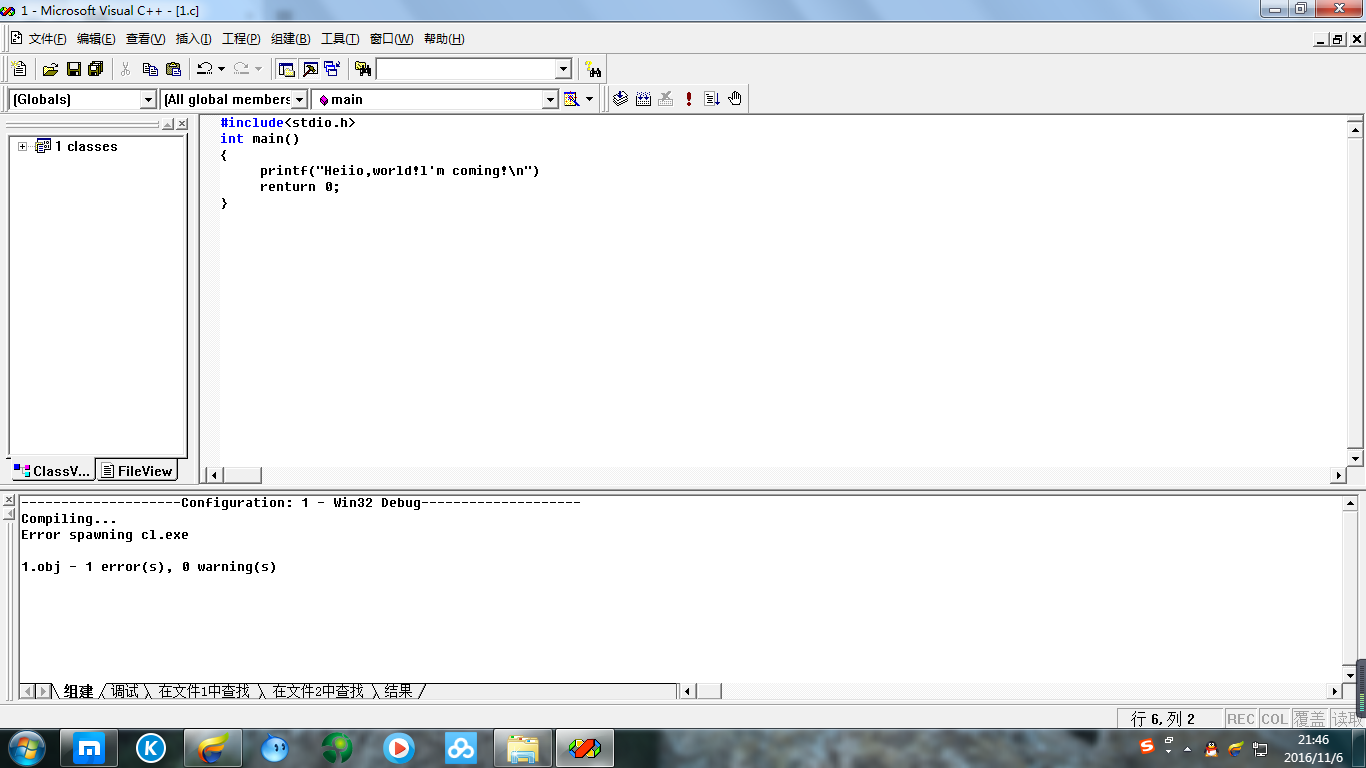Viewport: 1366px width, 768px height.
Task: Click the hand Insert Breakpoint icon
Action: tap(735, 99)
